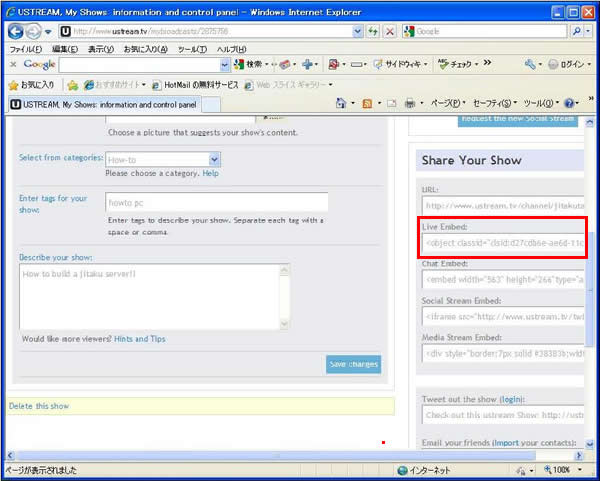This screenshot has height=481, width=600.
Task: Click the サイドウィキ toolbar button
Action: [400, 64]
